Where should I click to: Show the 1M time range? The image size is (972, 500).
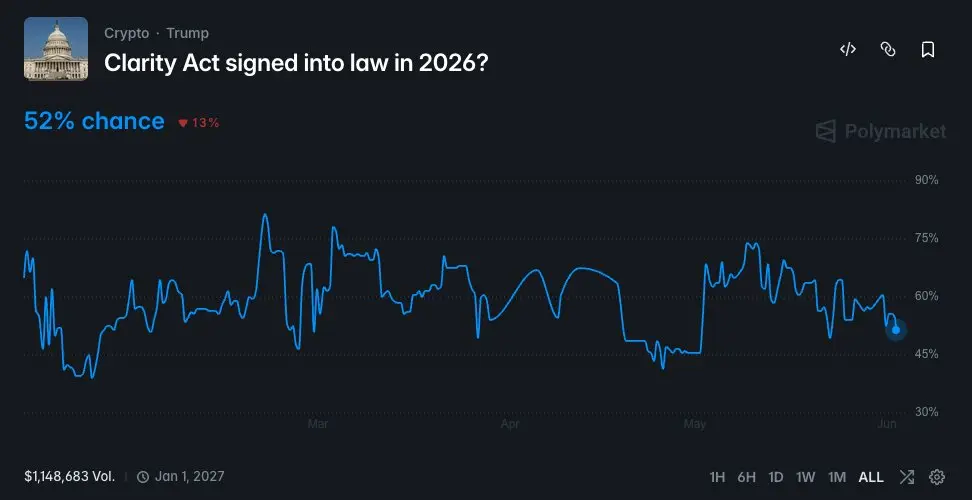click(x=837, y=476)
